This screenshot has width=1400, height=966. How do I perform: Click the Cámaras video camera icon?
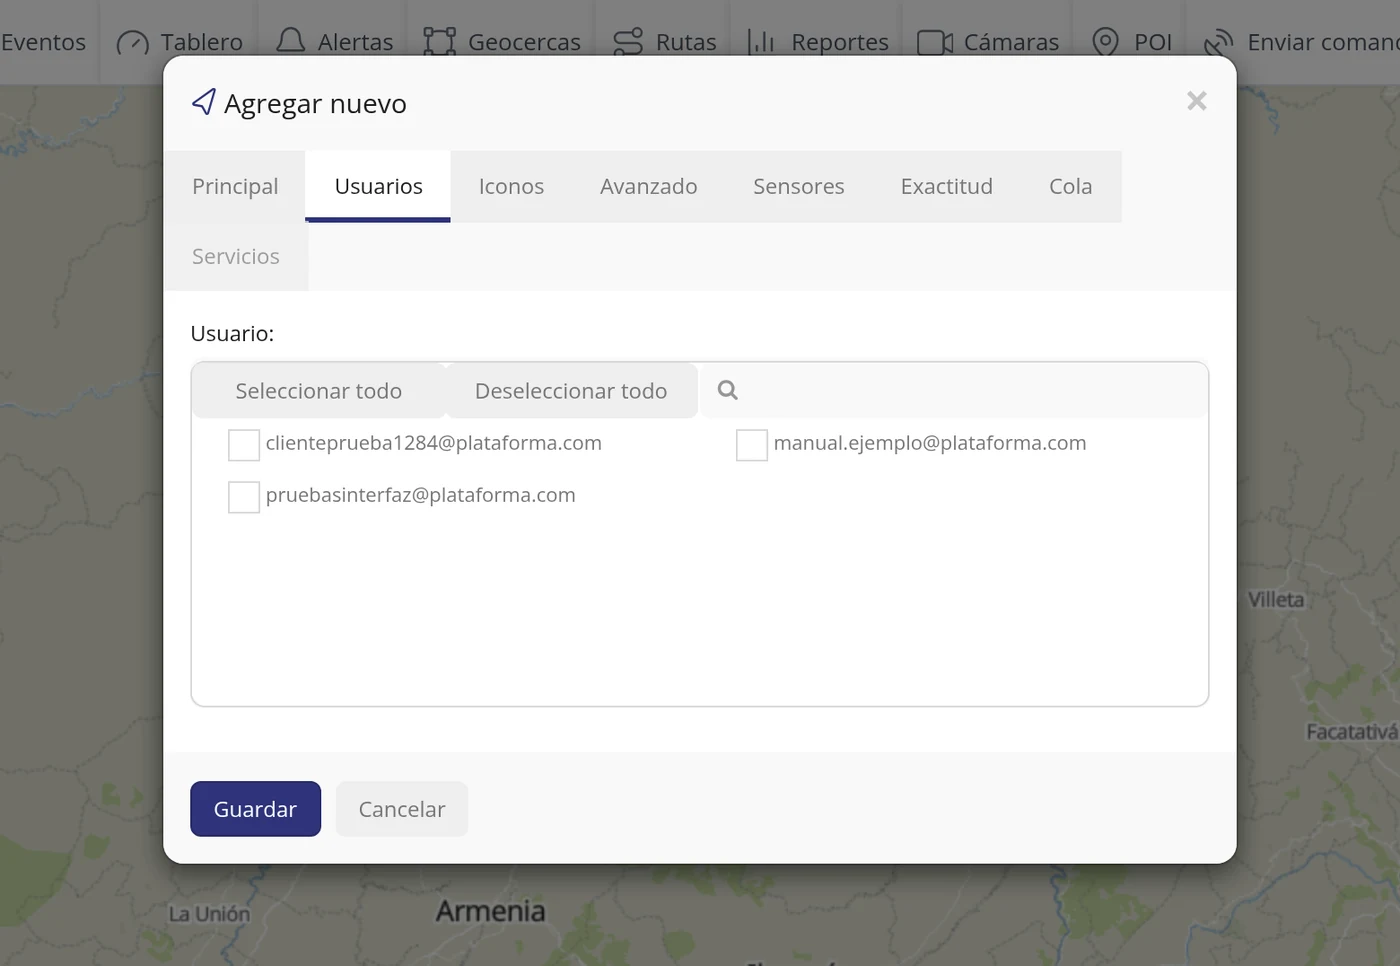[x=935, y=43]
